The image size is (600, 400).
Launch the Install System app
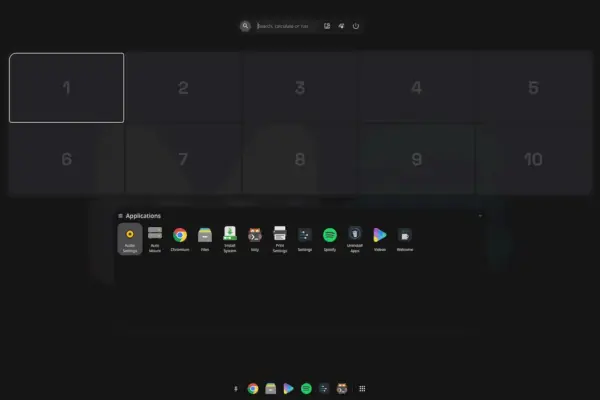230,239
